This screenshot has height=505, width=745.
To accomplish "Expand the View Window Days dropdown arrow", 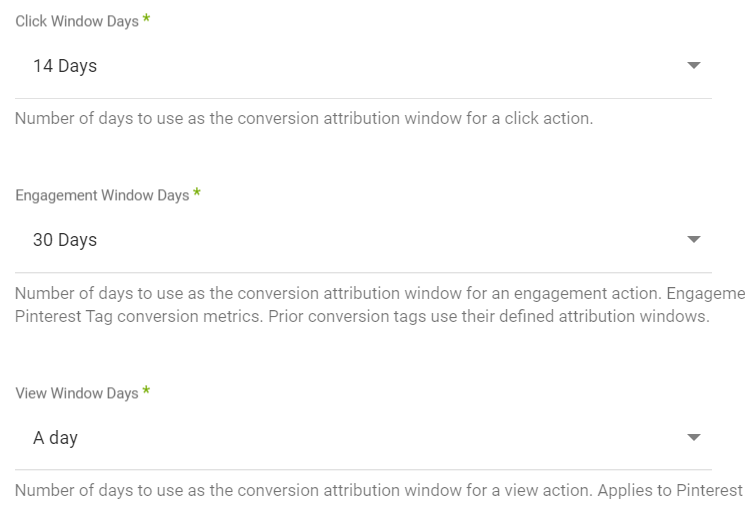I will coord(694,438).
